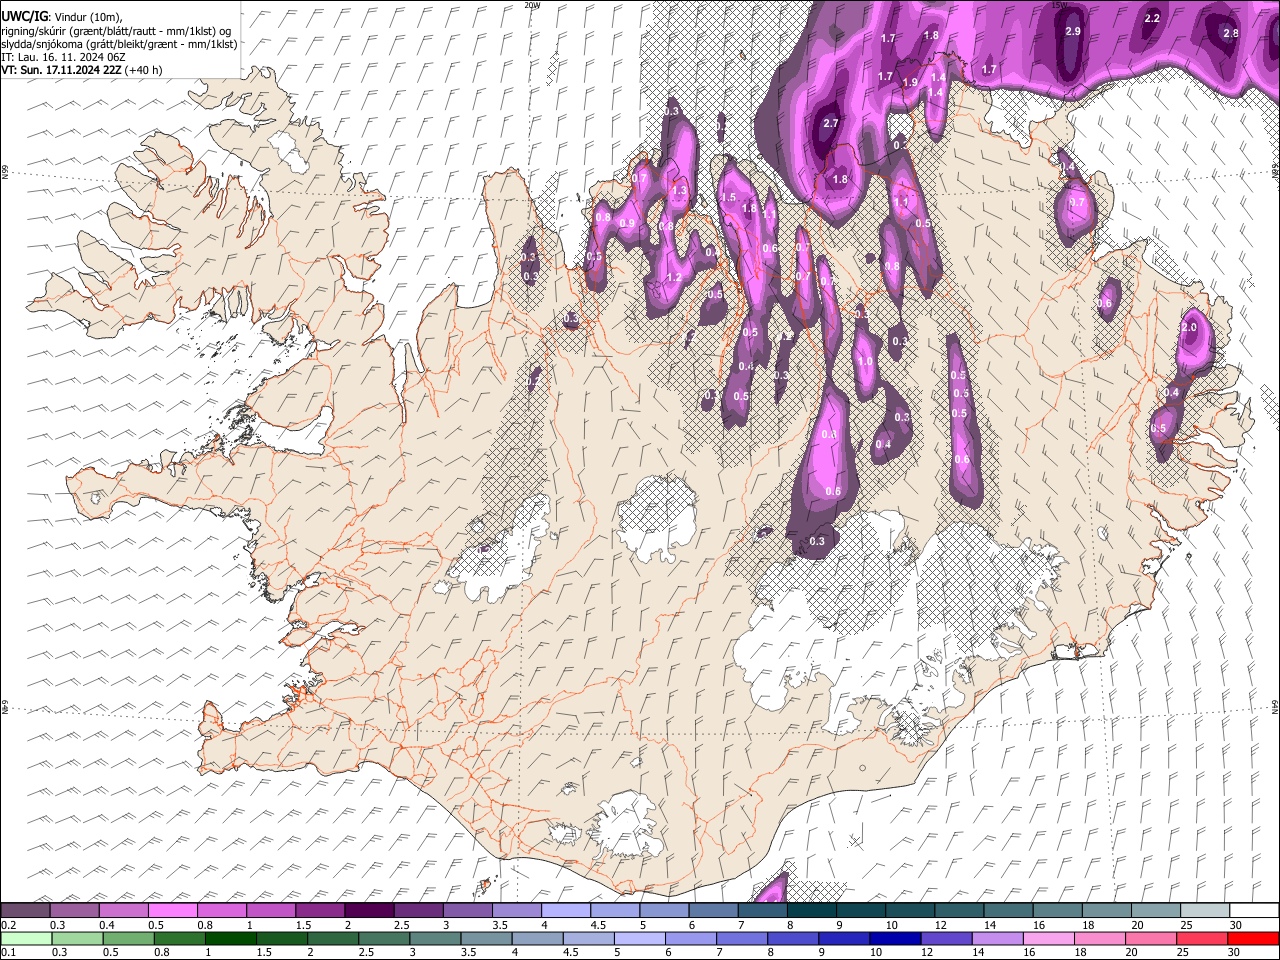This screenshot has width=1280, height=960.
Task: Click the '15W' longitude label on the top edge
Action: click(x=1058, y=4)
